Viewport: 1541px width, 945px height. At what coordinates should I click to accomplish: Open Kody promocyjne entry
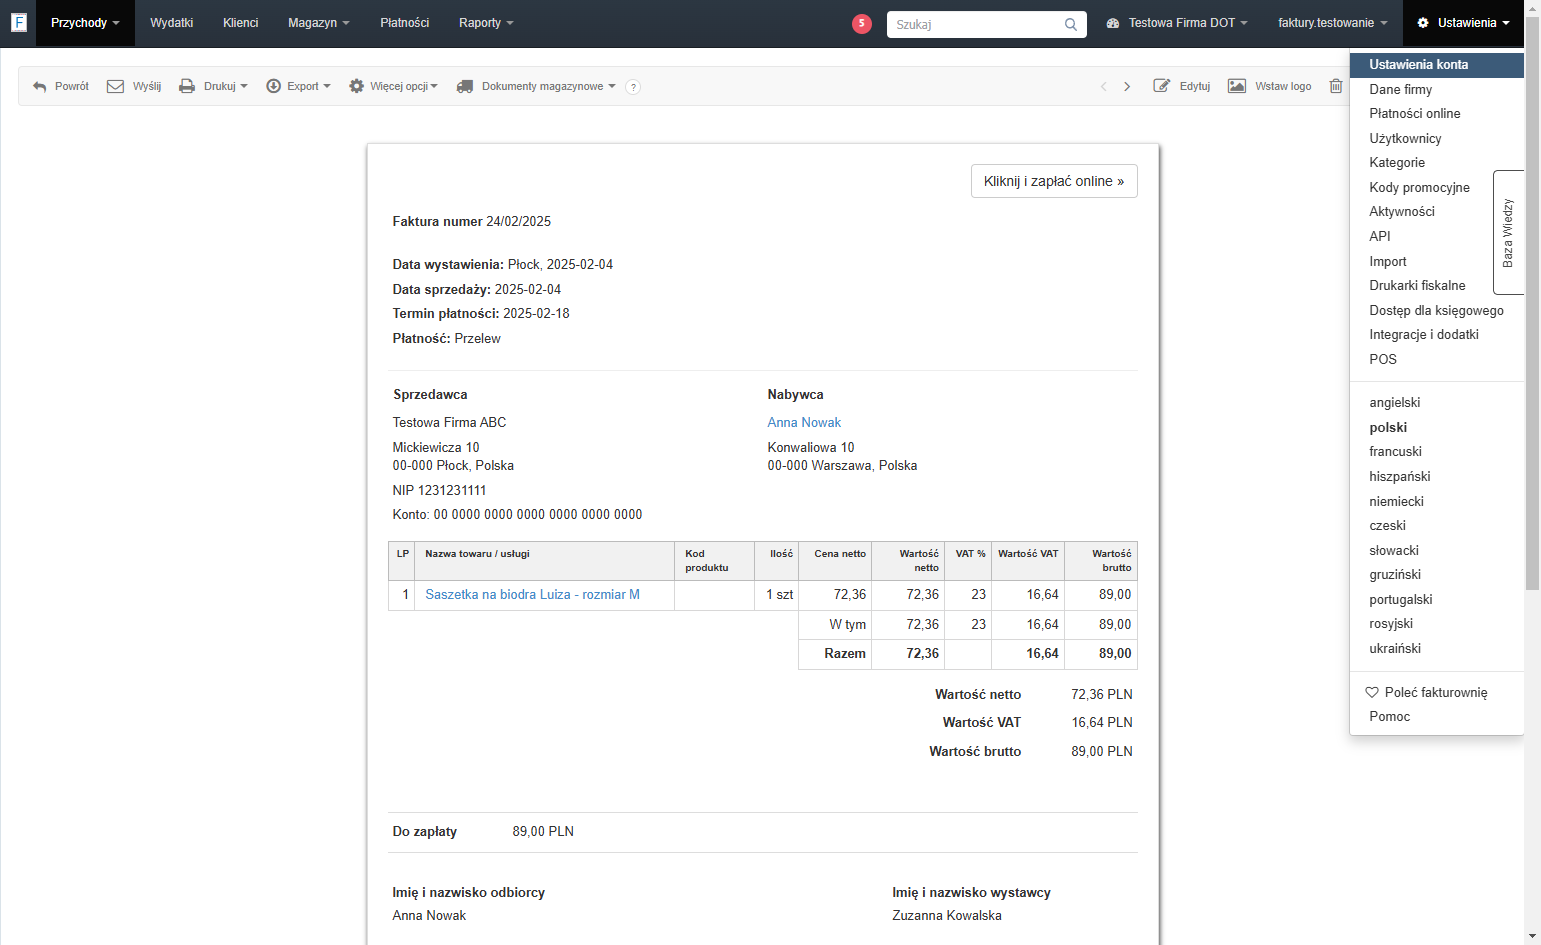point(1421,188)
